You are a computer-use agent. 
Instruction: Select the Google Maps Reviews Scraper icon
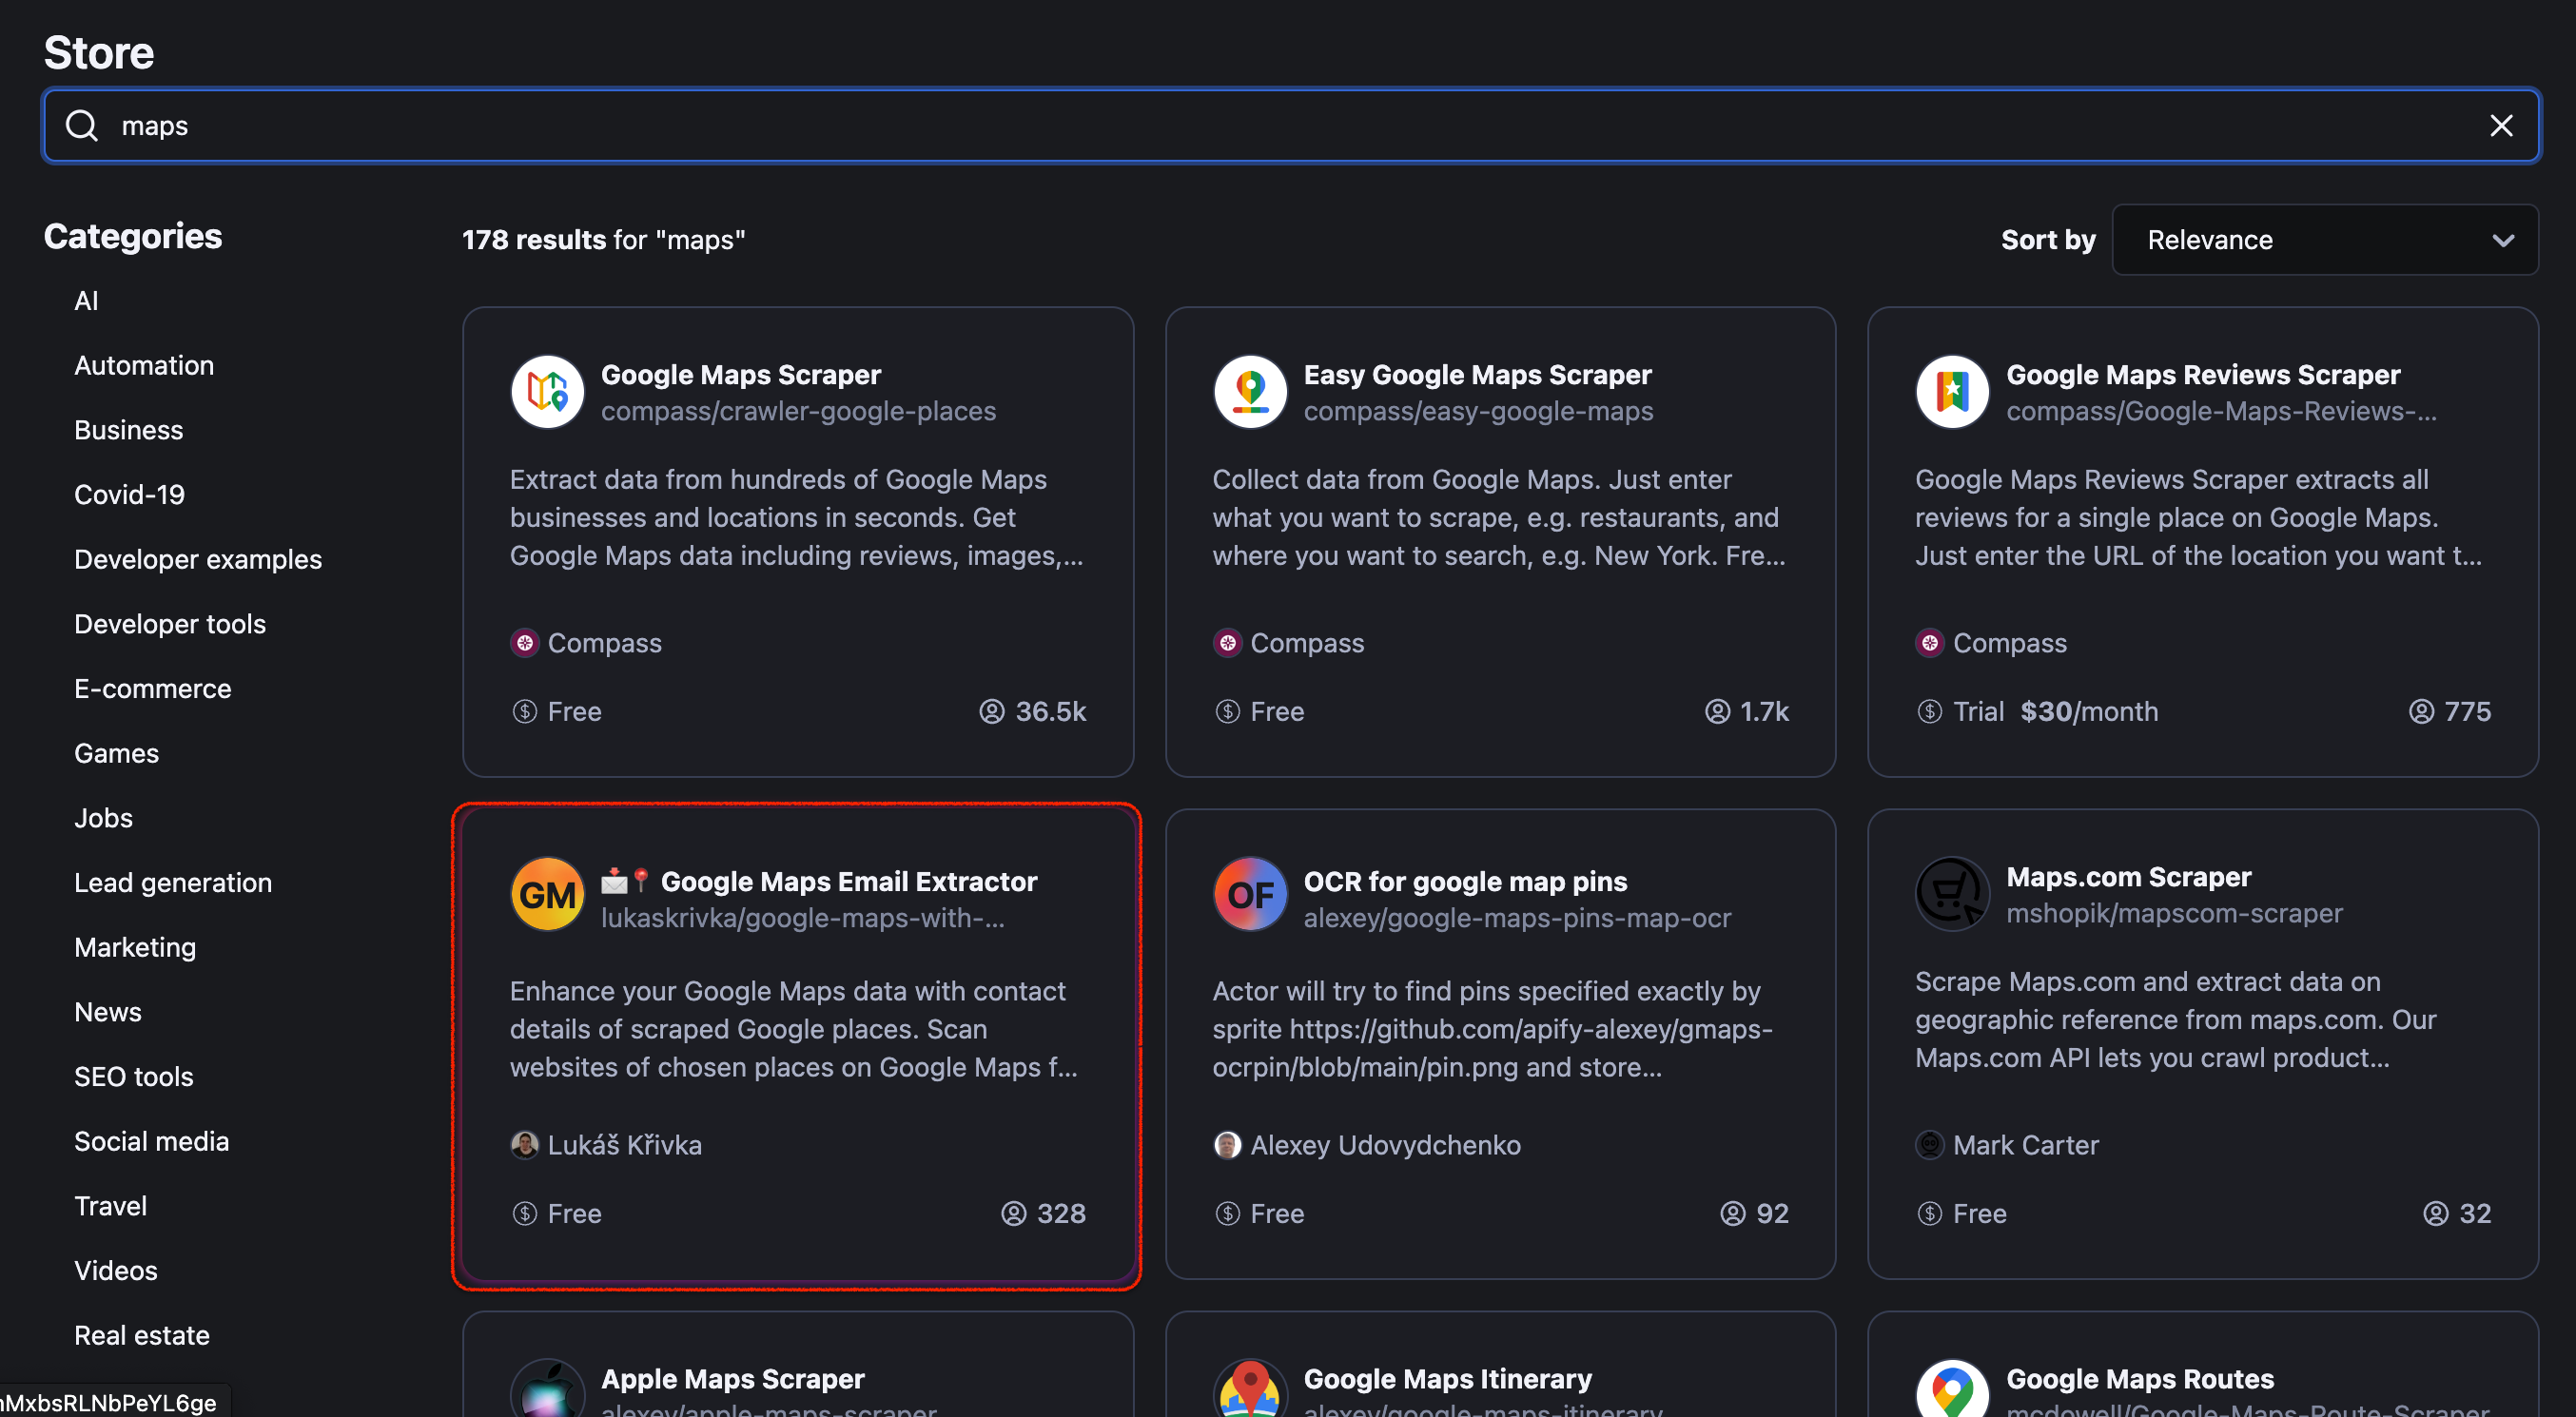click(x=1950, y=391)
